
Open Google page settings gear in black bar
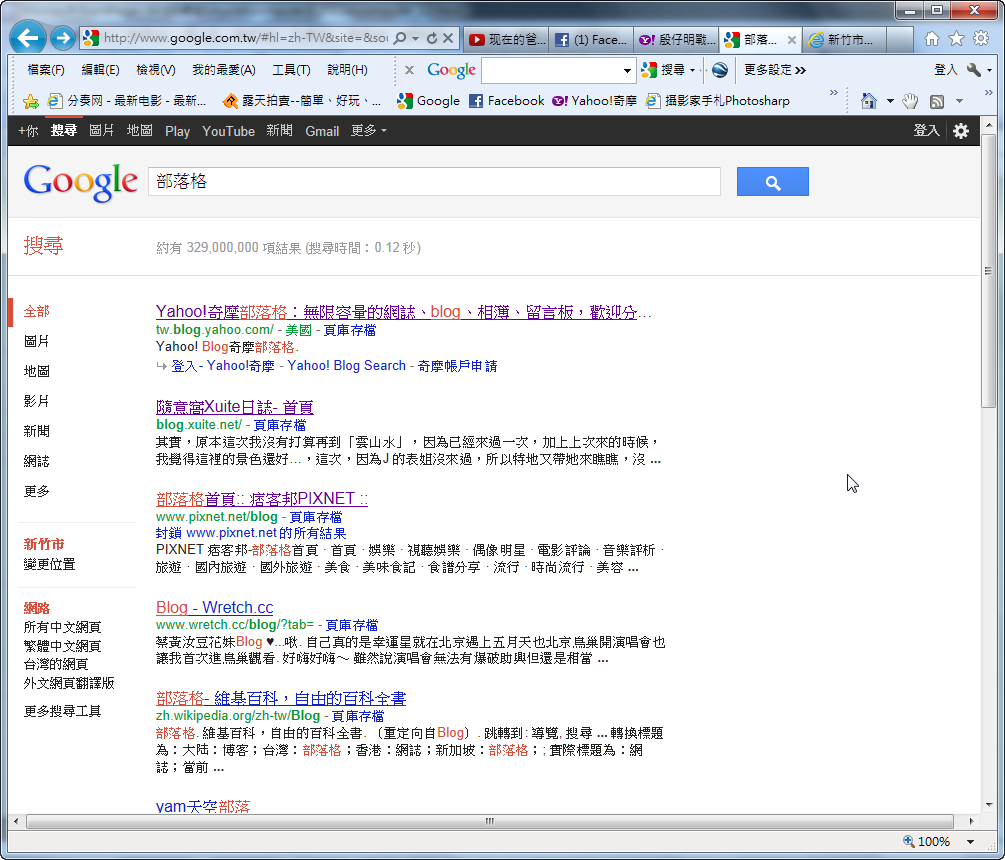(960, 131)
